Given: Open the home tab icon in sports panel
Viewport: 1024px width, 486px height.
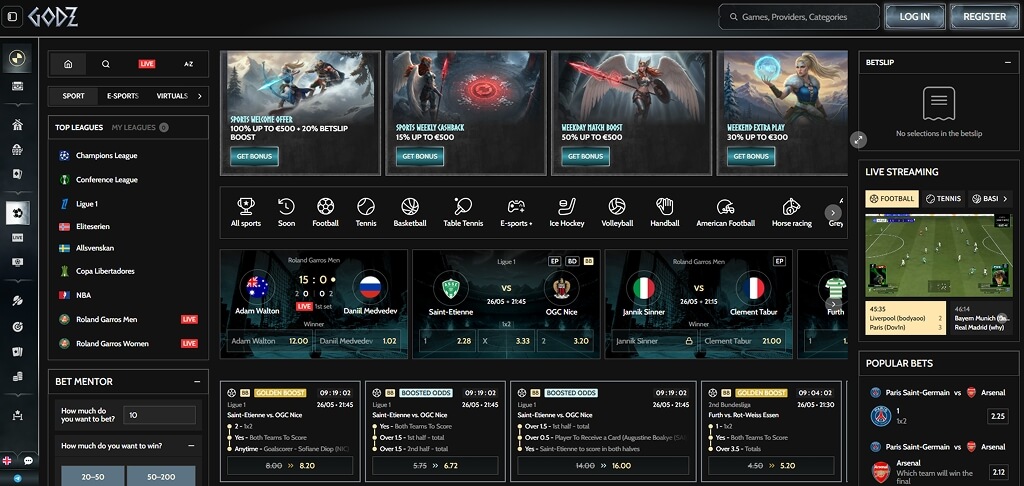Looking at the screenshot, I should (68, 64).
